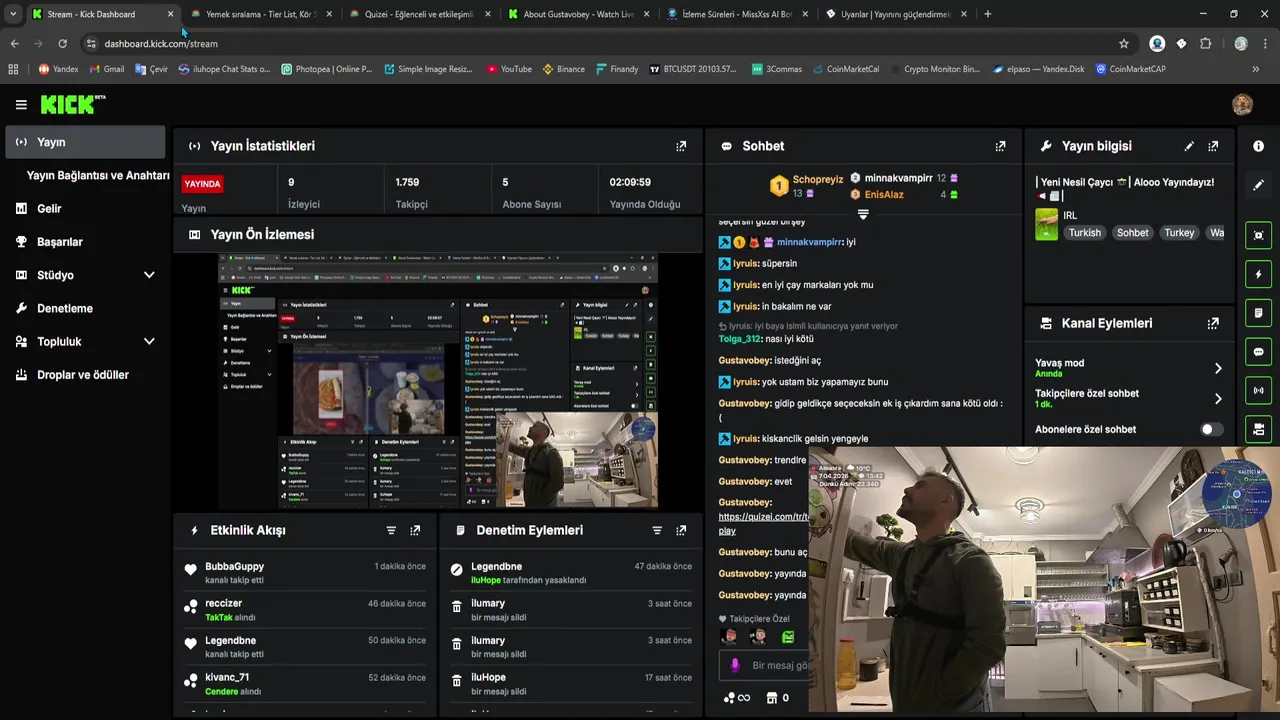This screenshot has width=1280, height=720.
Task: Open the hamburger menu next to Kick logo
Action: 21,105
